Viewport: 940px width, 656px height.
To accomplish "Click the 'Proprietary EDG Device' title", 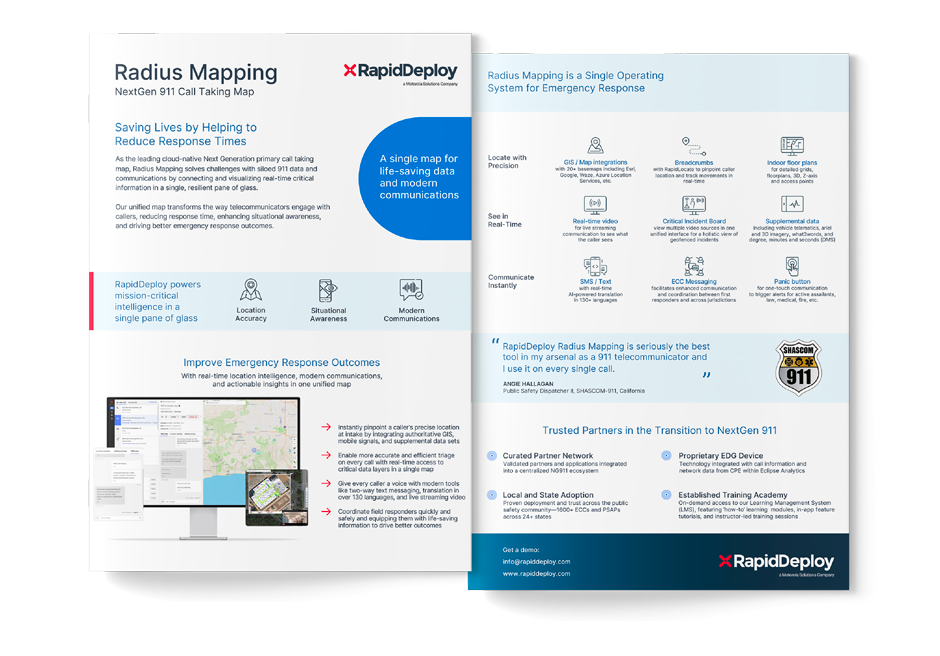I will click(x=721, y=456).
